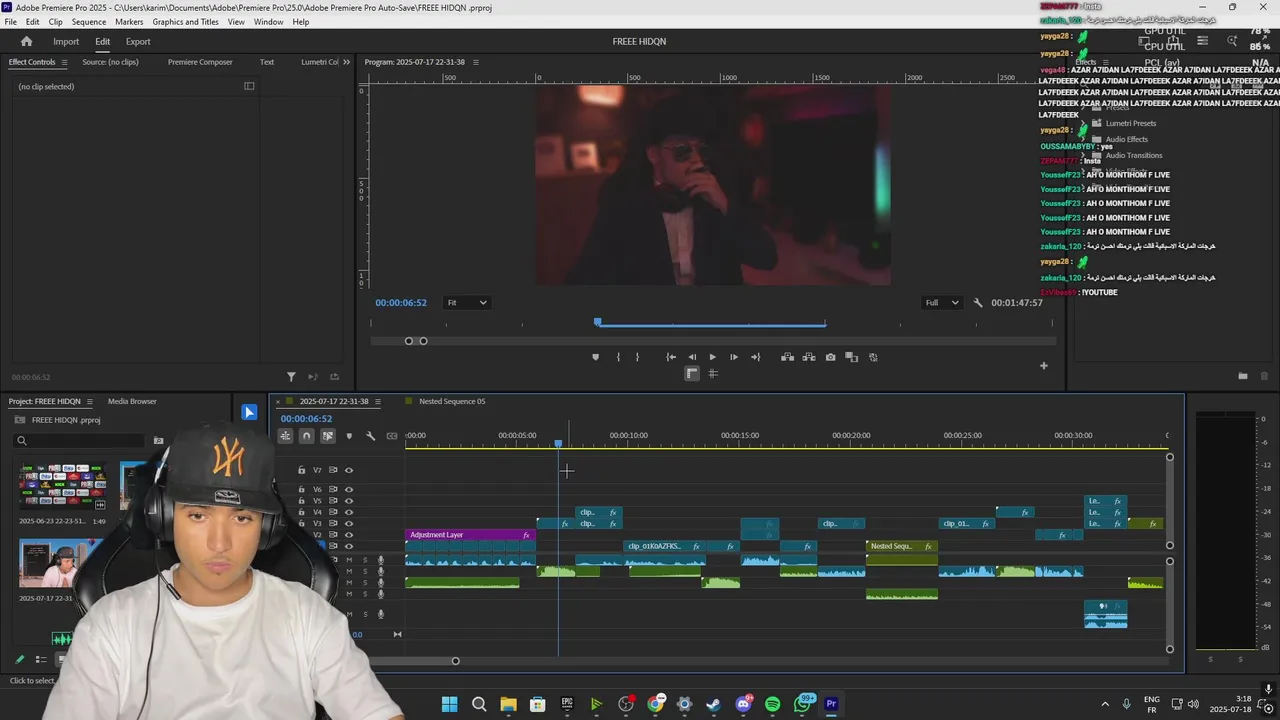Image resolution: width=1280 pixels, height=720 pixels.
Task: Open the Graphics and Titles menu
Action: [x=185, y=22]
